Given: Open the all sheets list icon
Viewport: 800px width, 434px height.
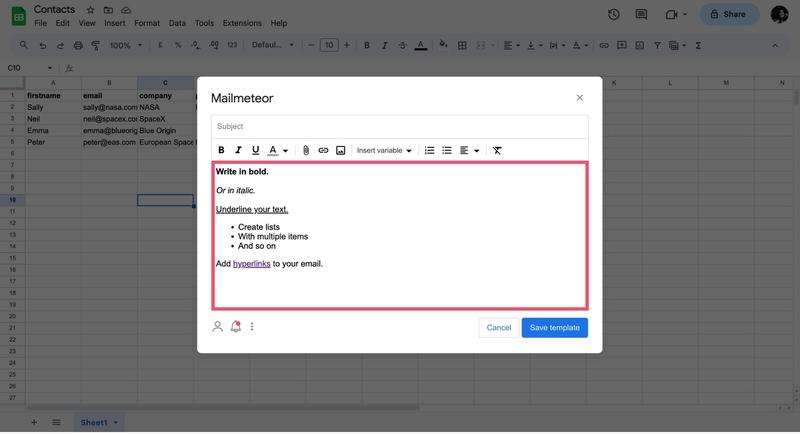Looking at the screenshot, I should tap(56, 423).
